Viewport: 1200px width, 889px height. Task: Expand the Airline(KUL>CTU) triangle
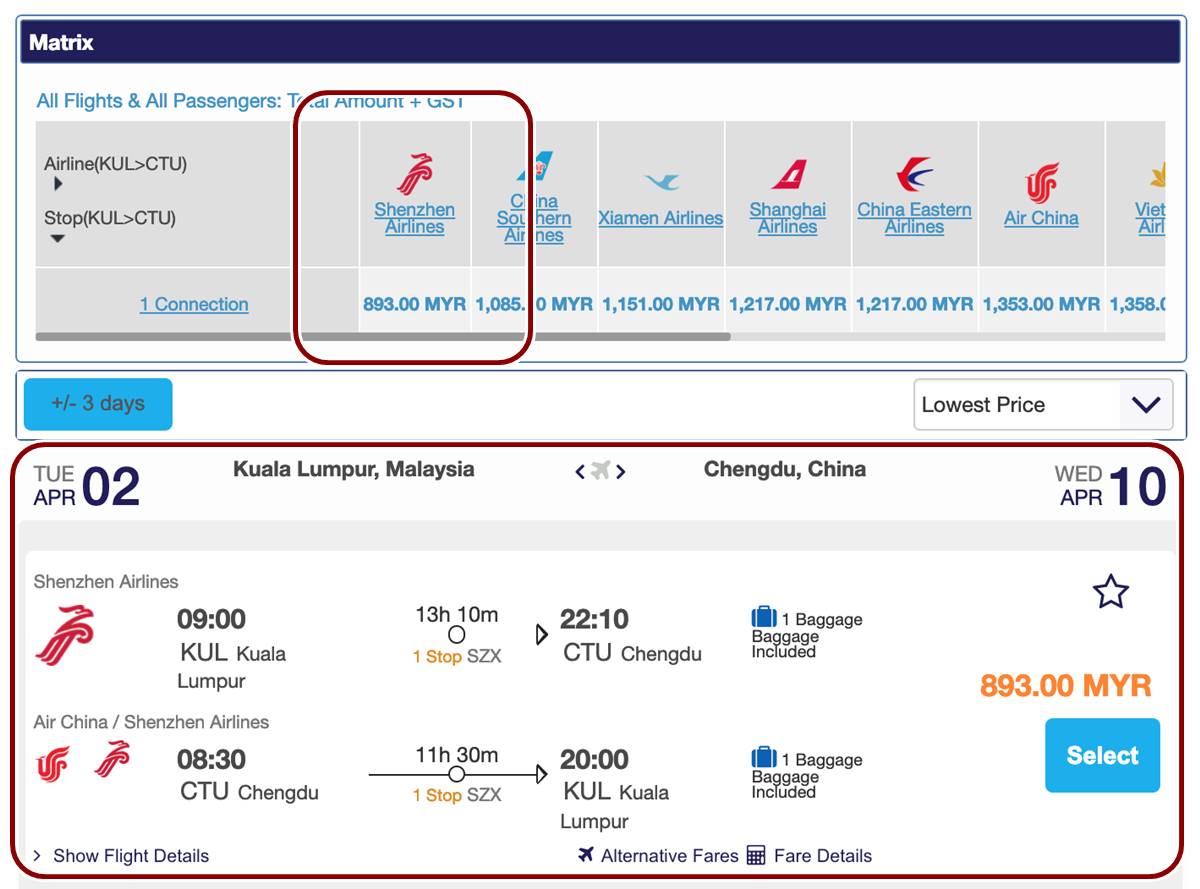click(x=58, y=184)
